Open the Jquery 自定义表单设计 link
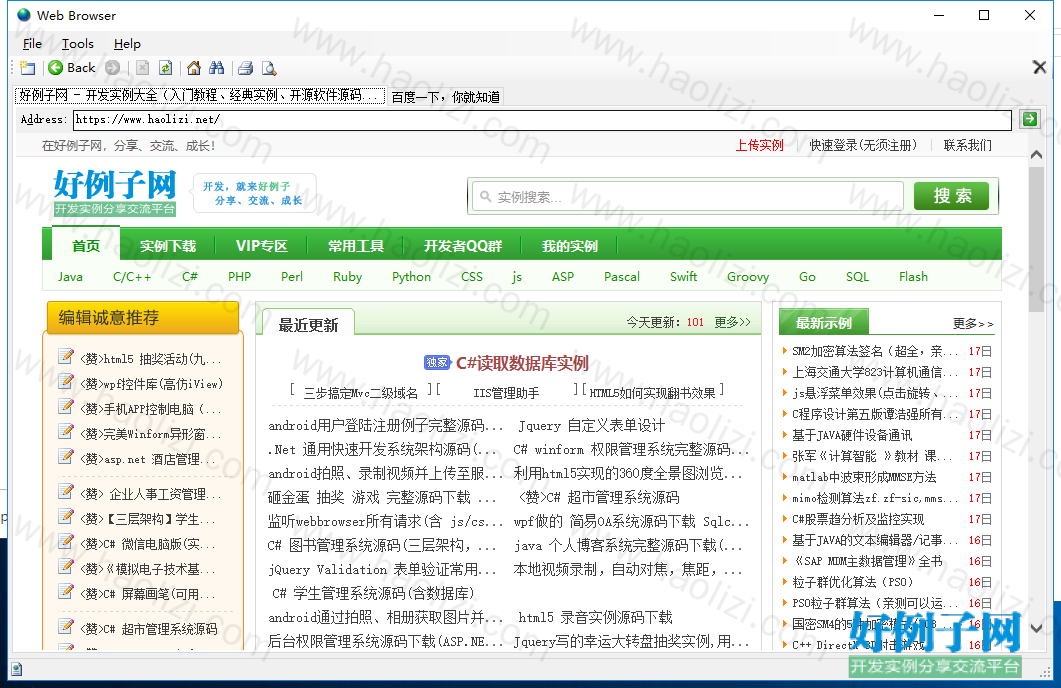Viewport: 1061px width, 688px height. (591, 426)
